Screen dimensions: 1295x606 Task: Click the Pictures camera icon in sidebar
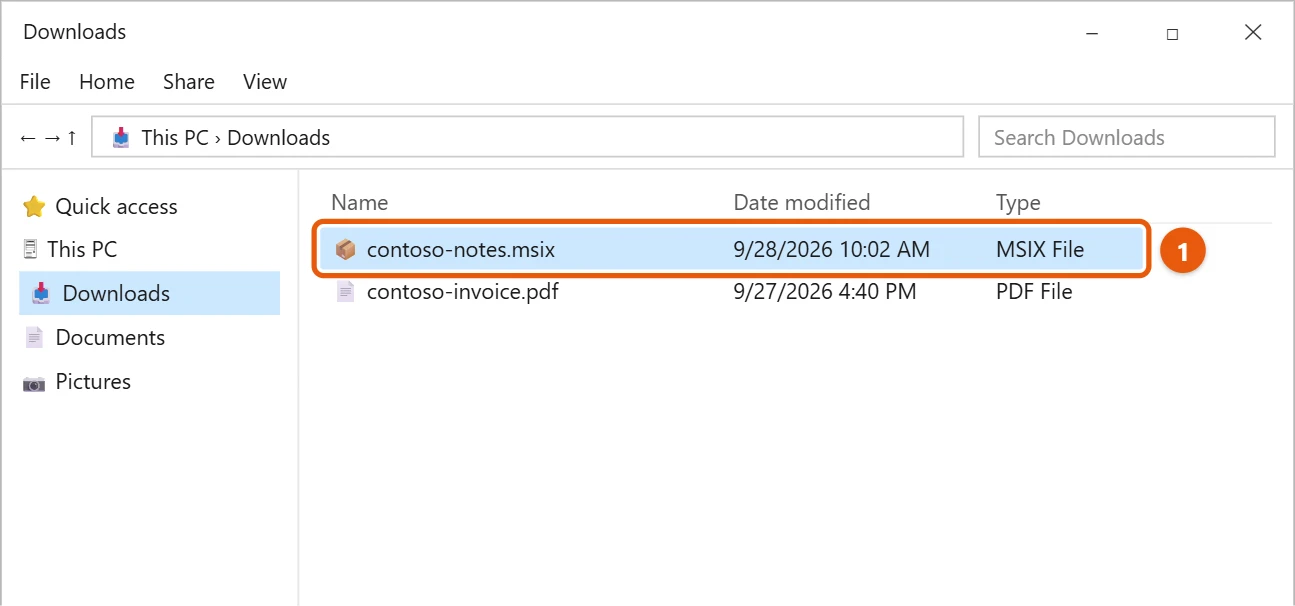pos(34,383)
